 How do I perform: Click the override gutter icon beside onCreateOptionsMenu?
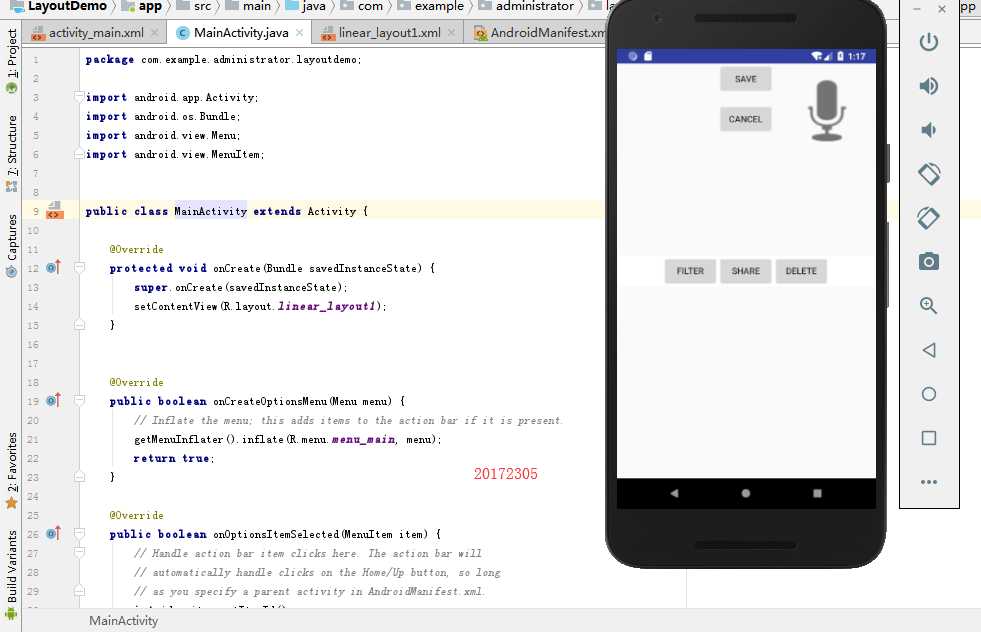[x=54, y=400]
